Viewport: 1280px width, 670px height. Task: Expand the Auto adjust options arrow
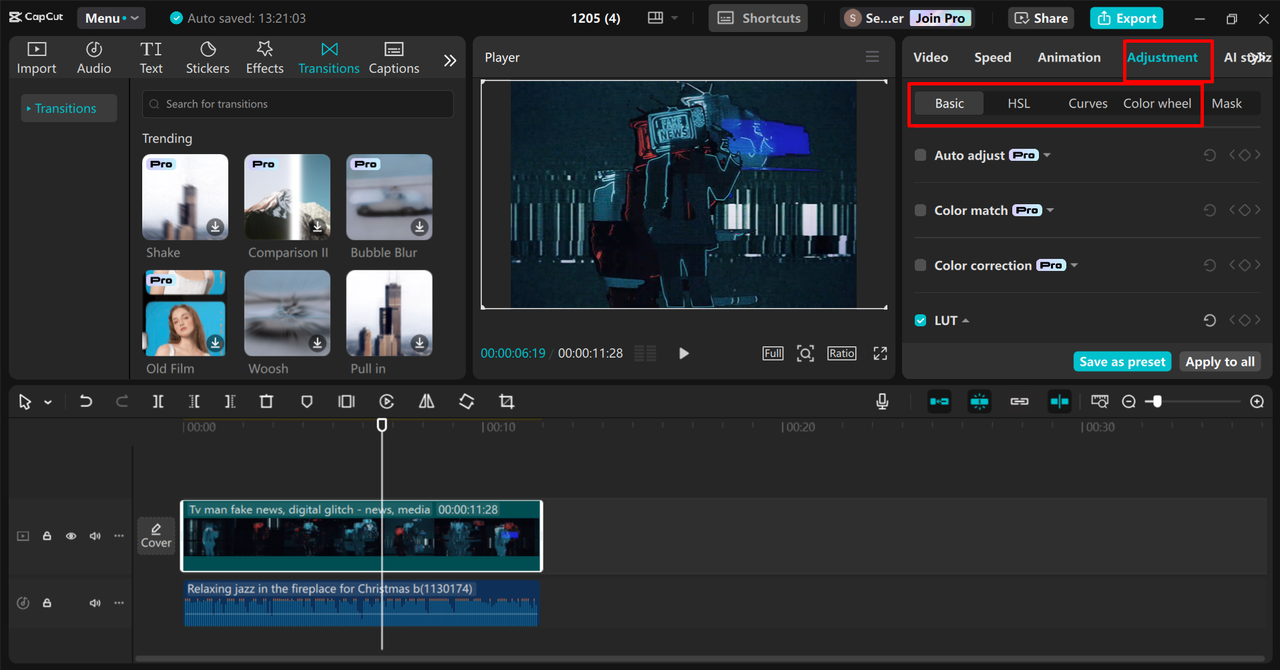[x=1047, y=155]
